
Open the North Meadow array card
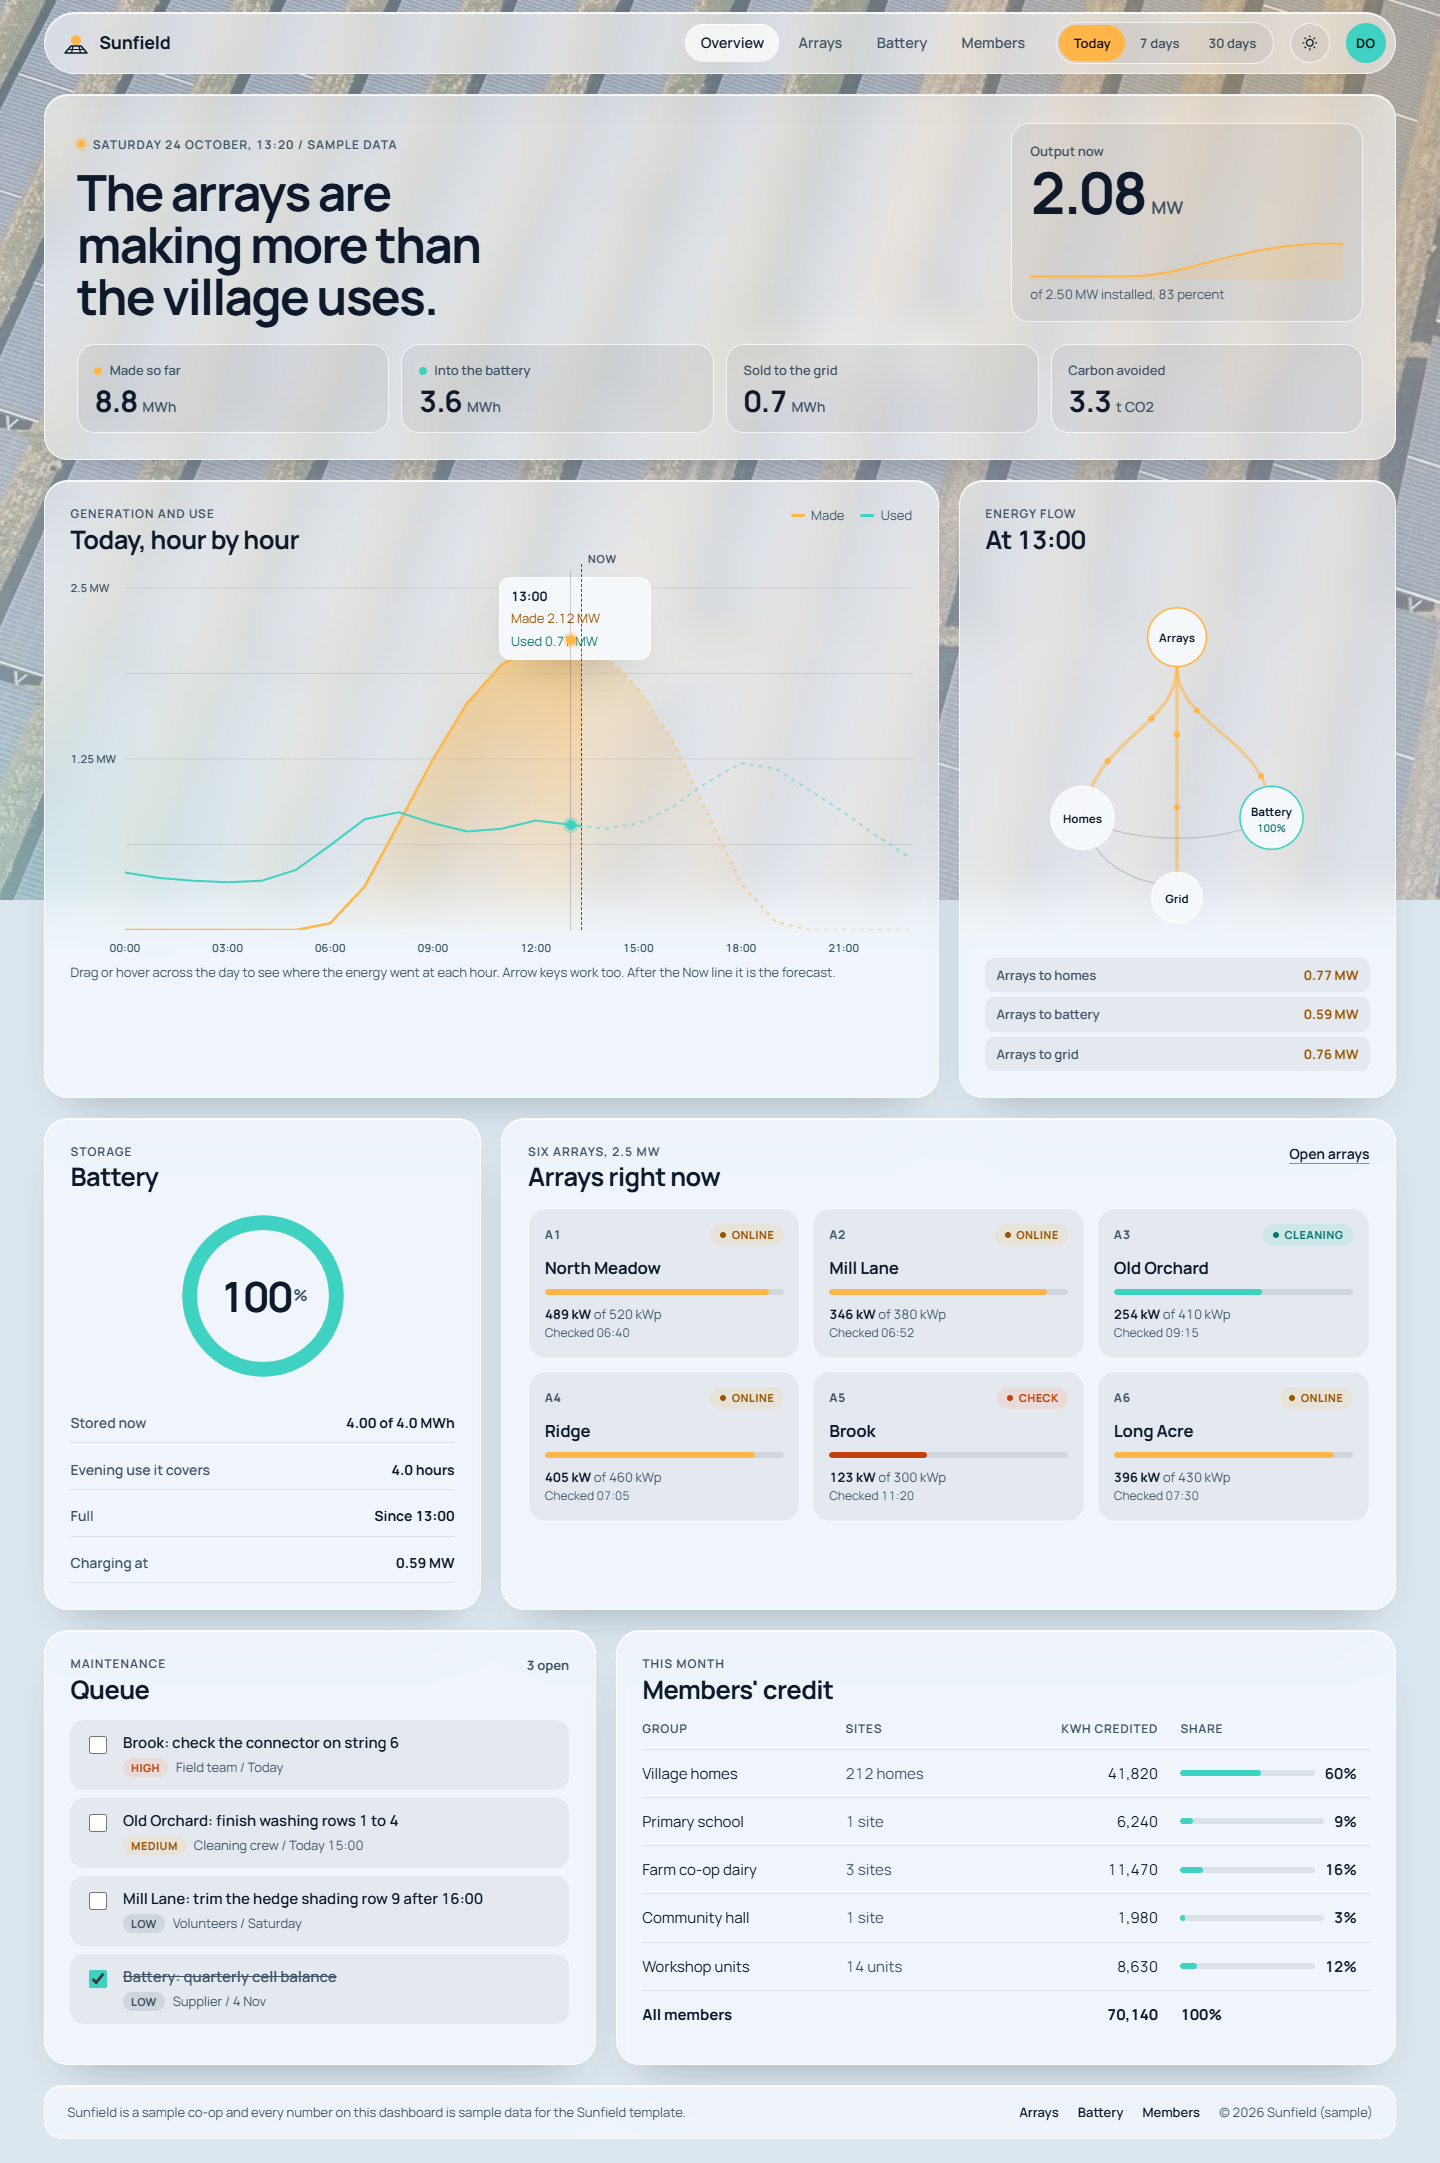point(664,1284)
